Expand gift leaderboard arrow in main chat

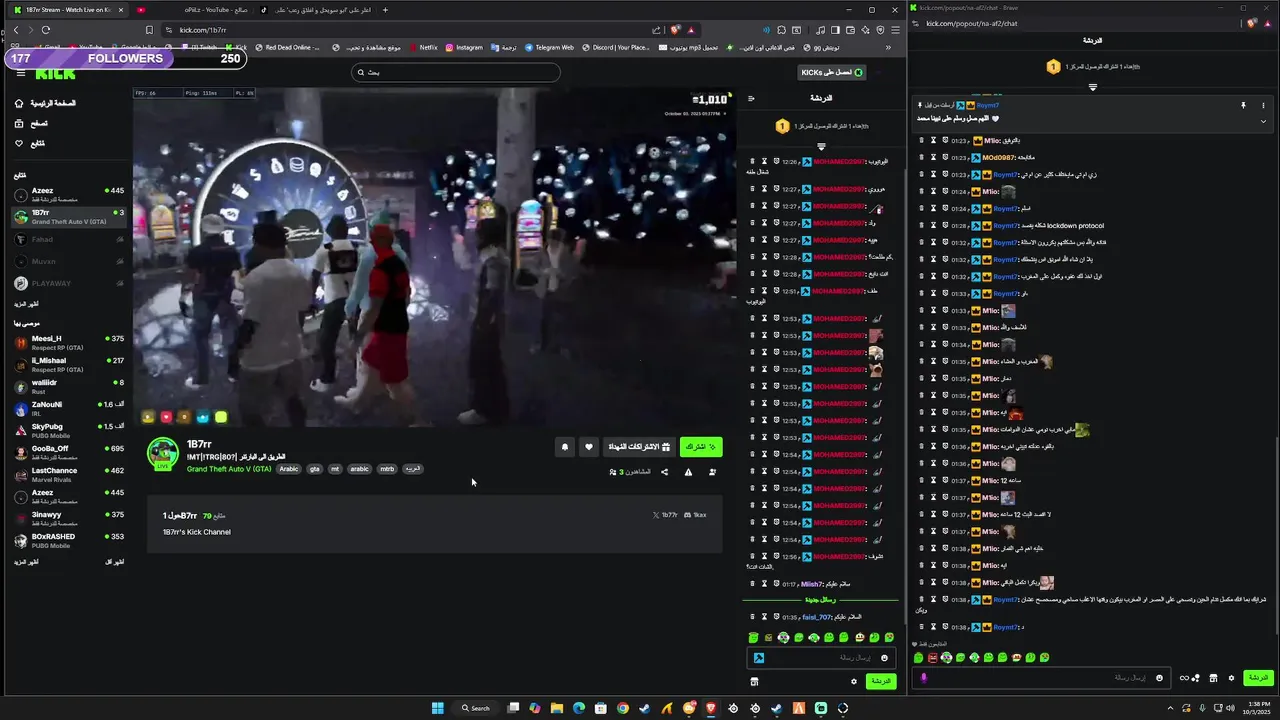point(821,147)
